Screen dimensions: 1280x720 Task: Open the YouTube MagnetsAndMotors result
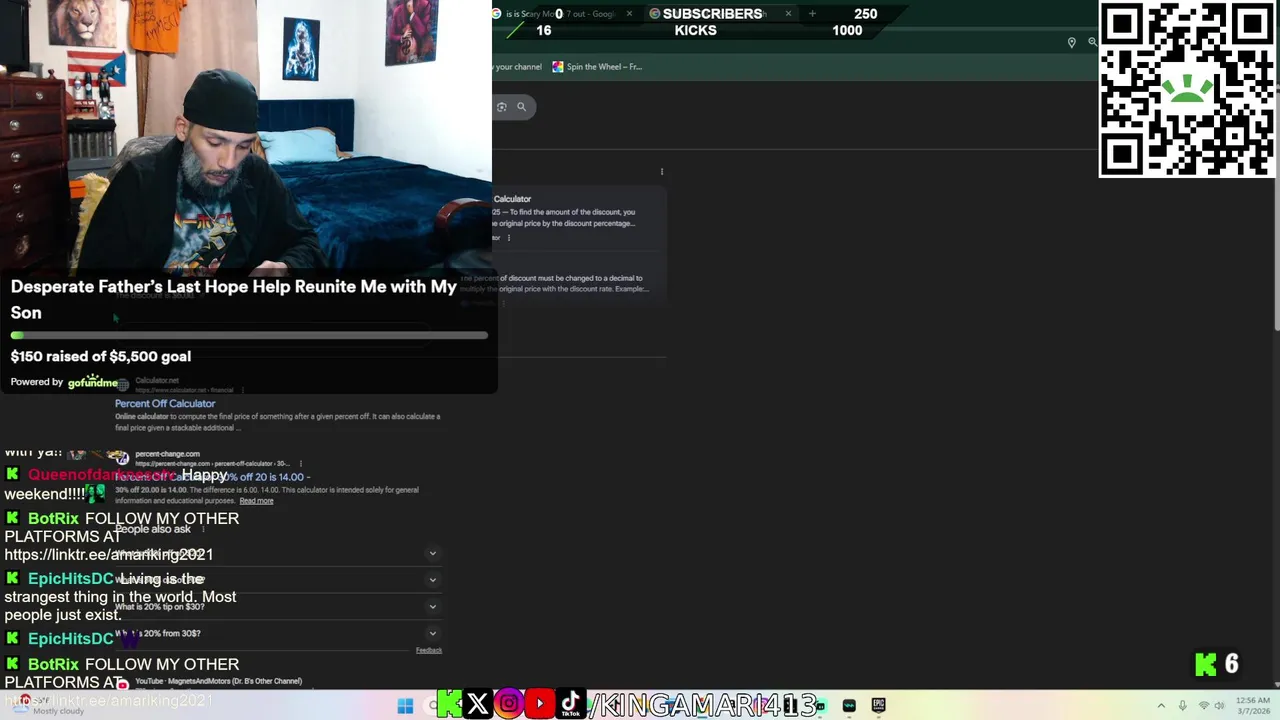pyautogui.click(x=218, y=681)
